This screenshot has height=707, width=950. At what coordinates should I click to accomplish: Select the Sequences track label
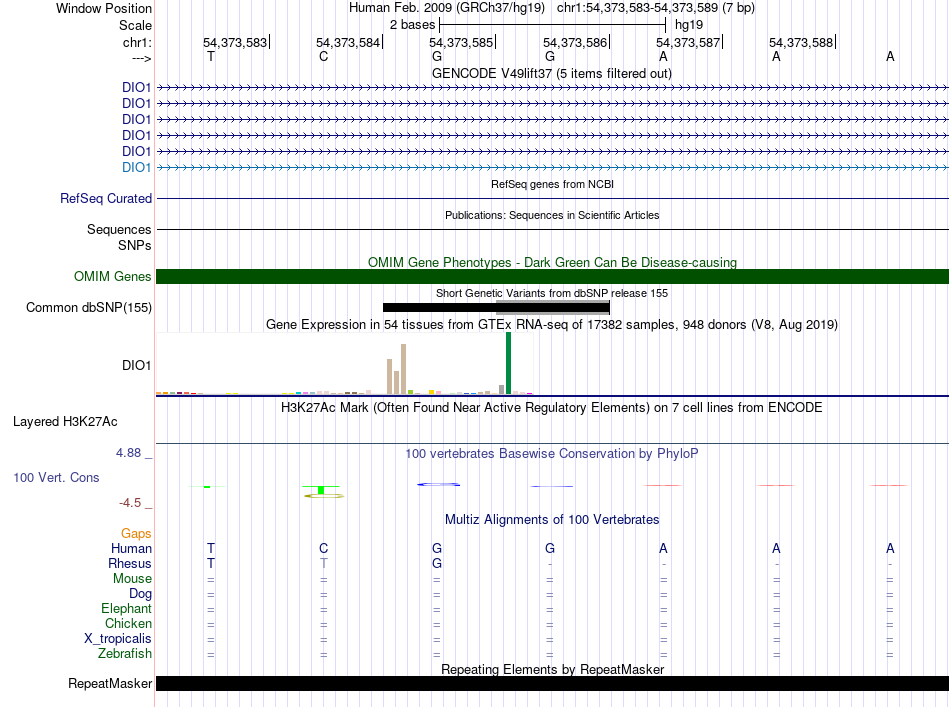click(x=119, y=230)
